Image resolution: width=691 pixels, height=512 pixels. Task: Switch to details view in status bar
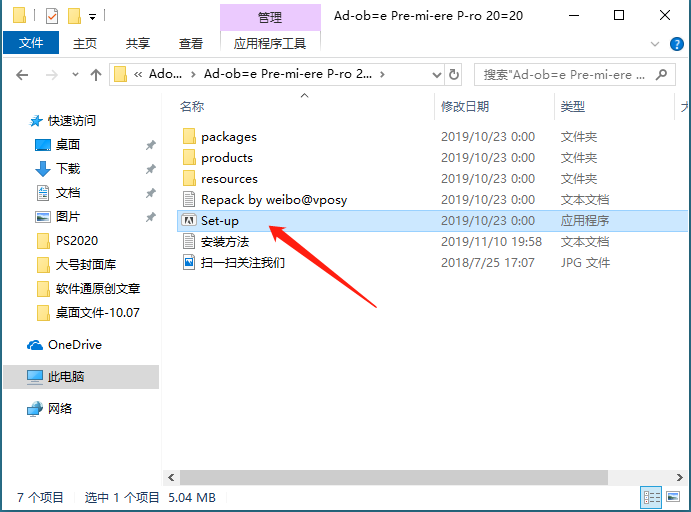(x=652, y=498)
